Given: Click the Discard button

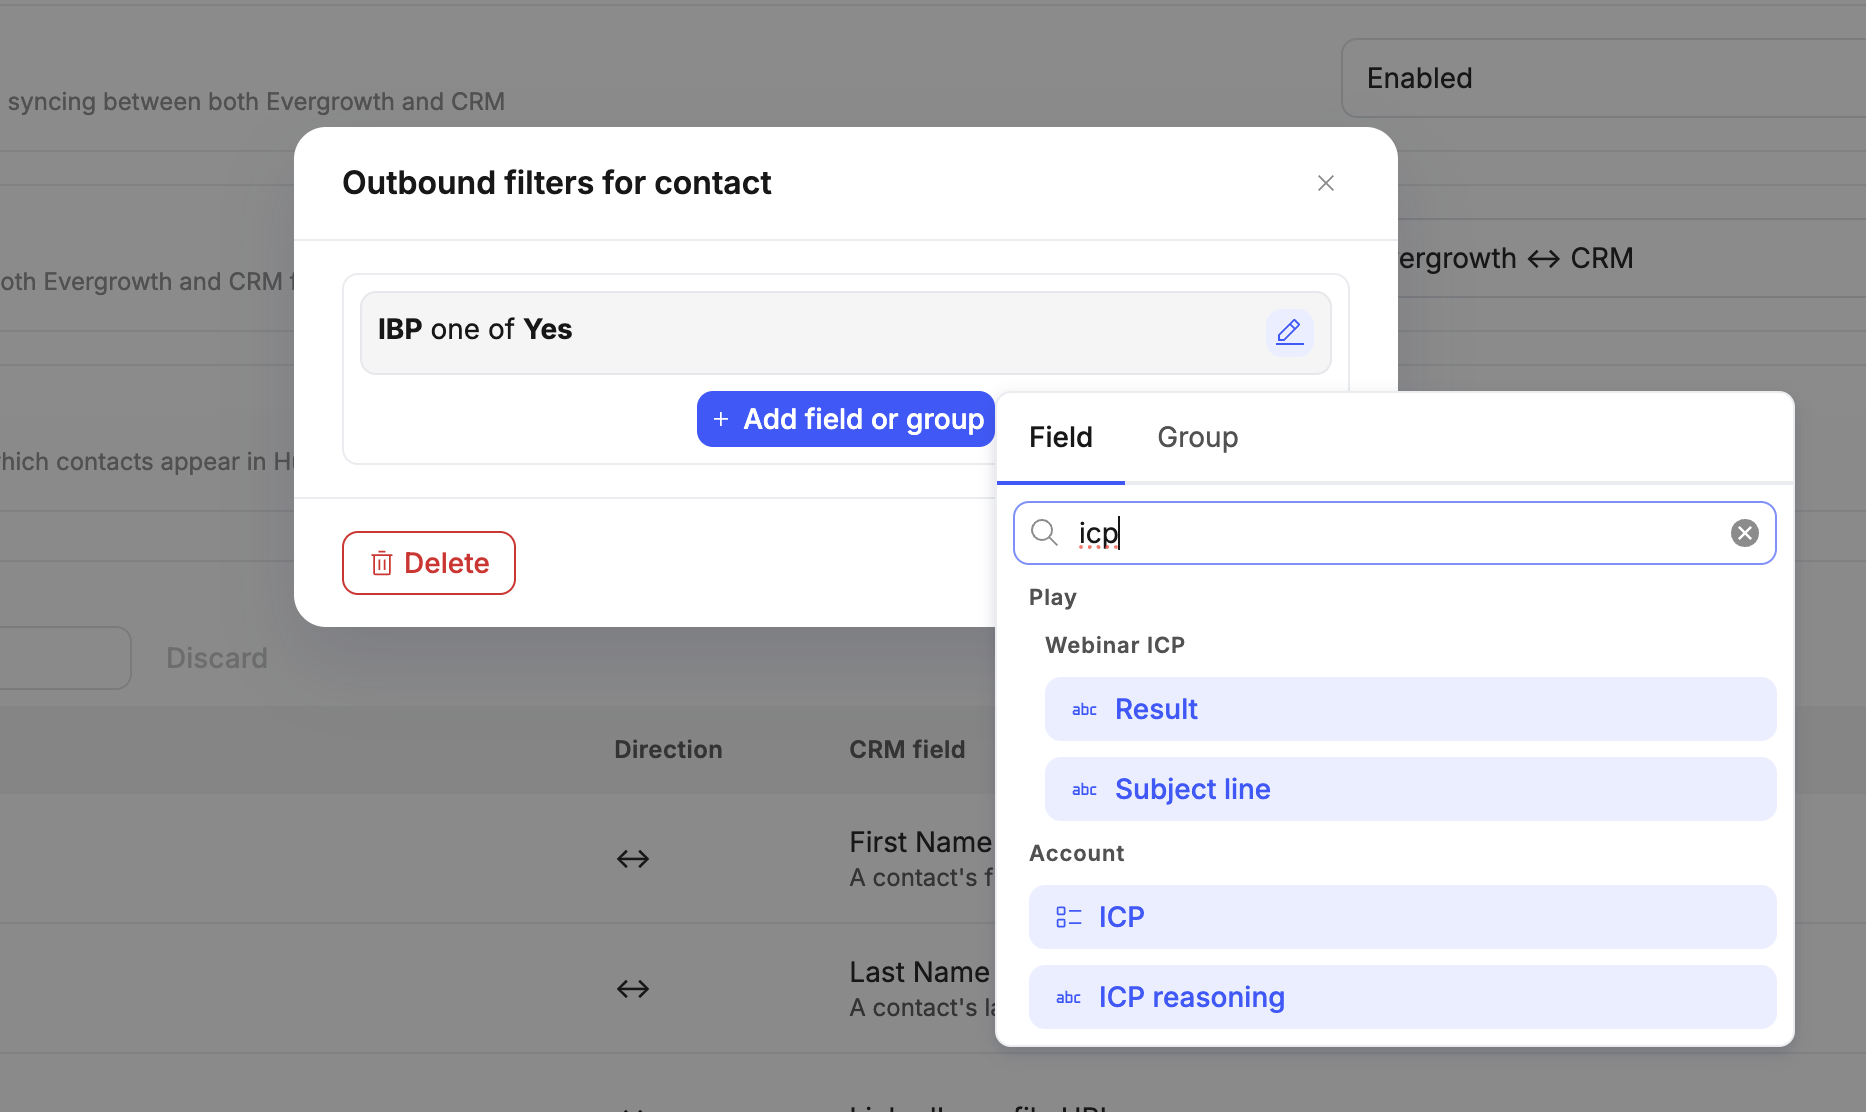Looking at the screenshot, I should point(217,658).
